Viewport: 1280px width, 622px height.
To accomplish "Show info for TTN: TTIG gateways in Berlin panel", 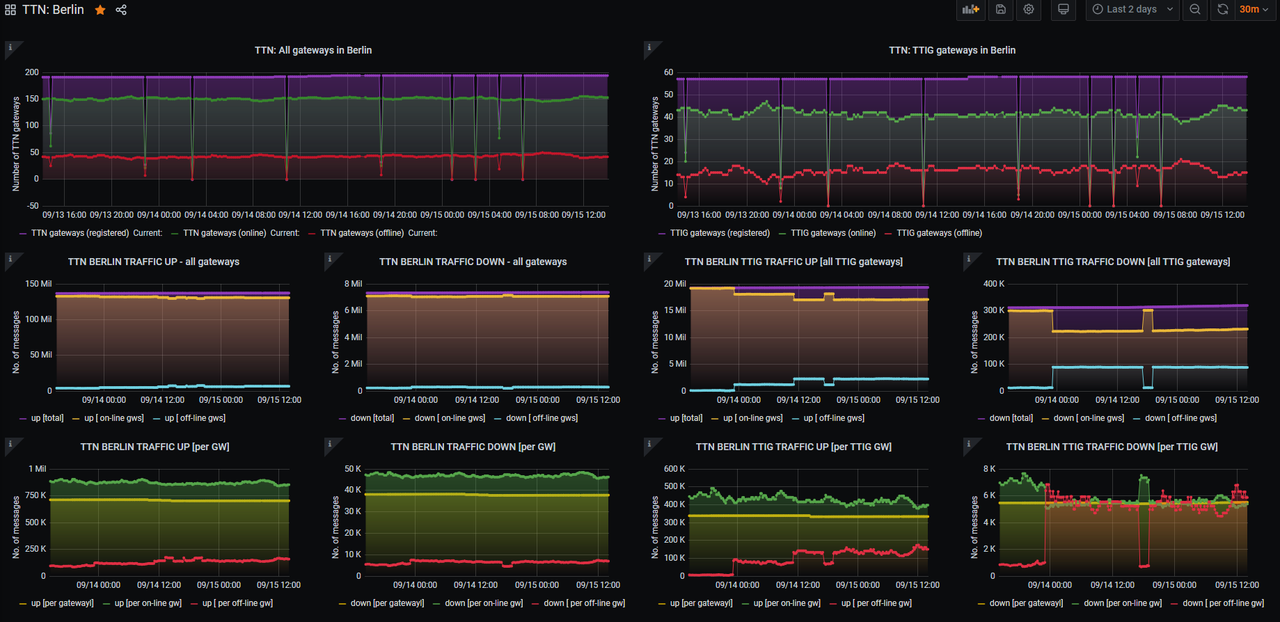I will (x=649, y=46).
